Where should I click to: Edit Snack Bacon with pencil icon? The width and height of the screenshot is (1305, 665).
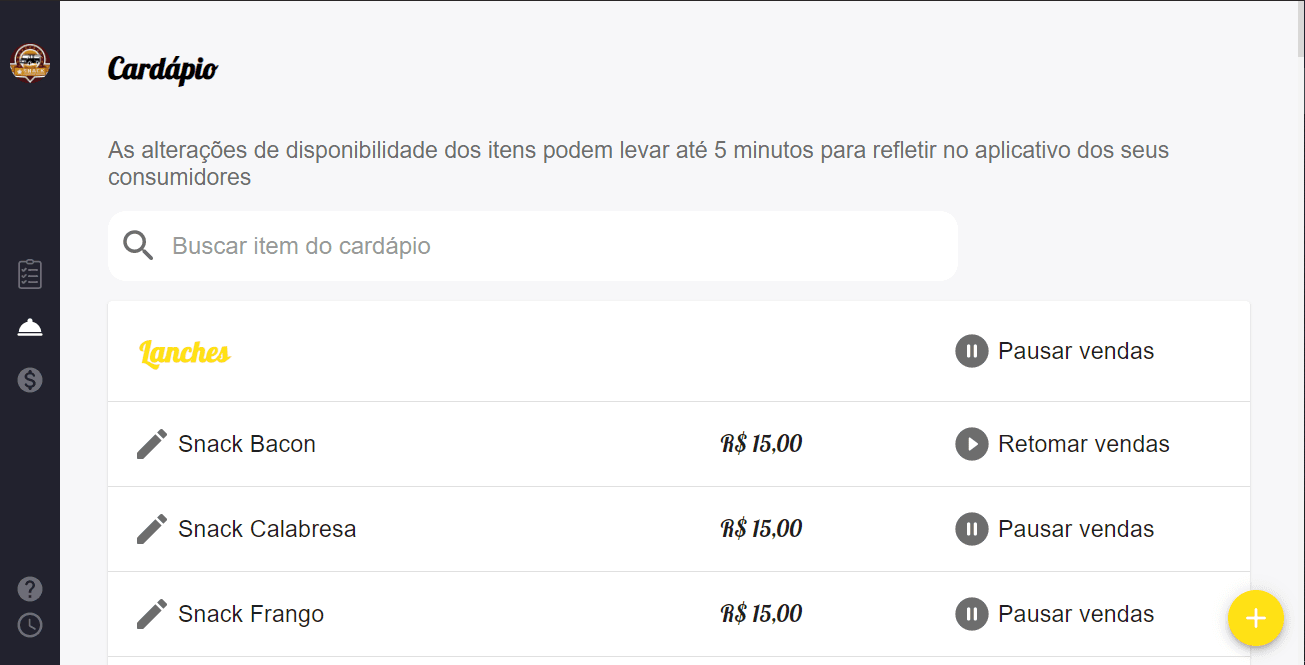pos(152,444)
